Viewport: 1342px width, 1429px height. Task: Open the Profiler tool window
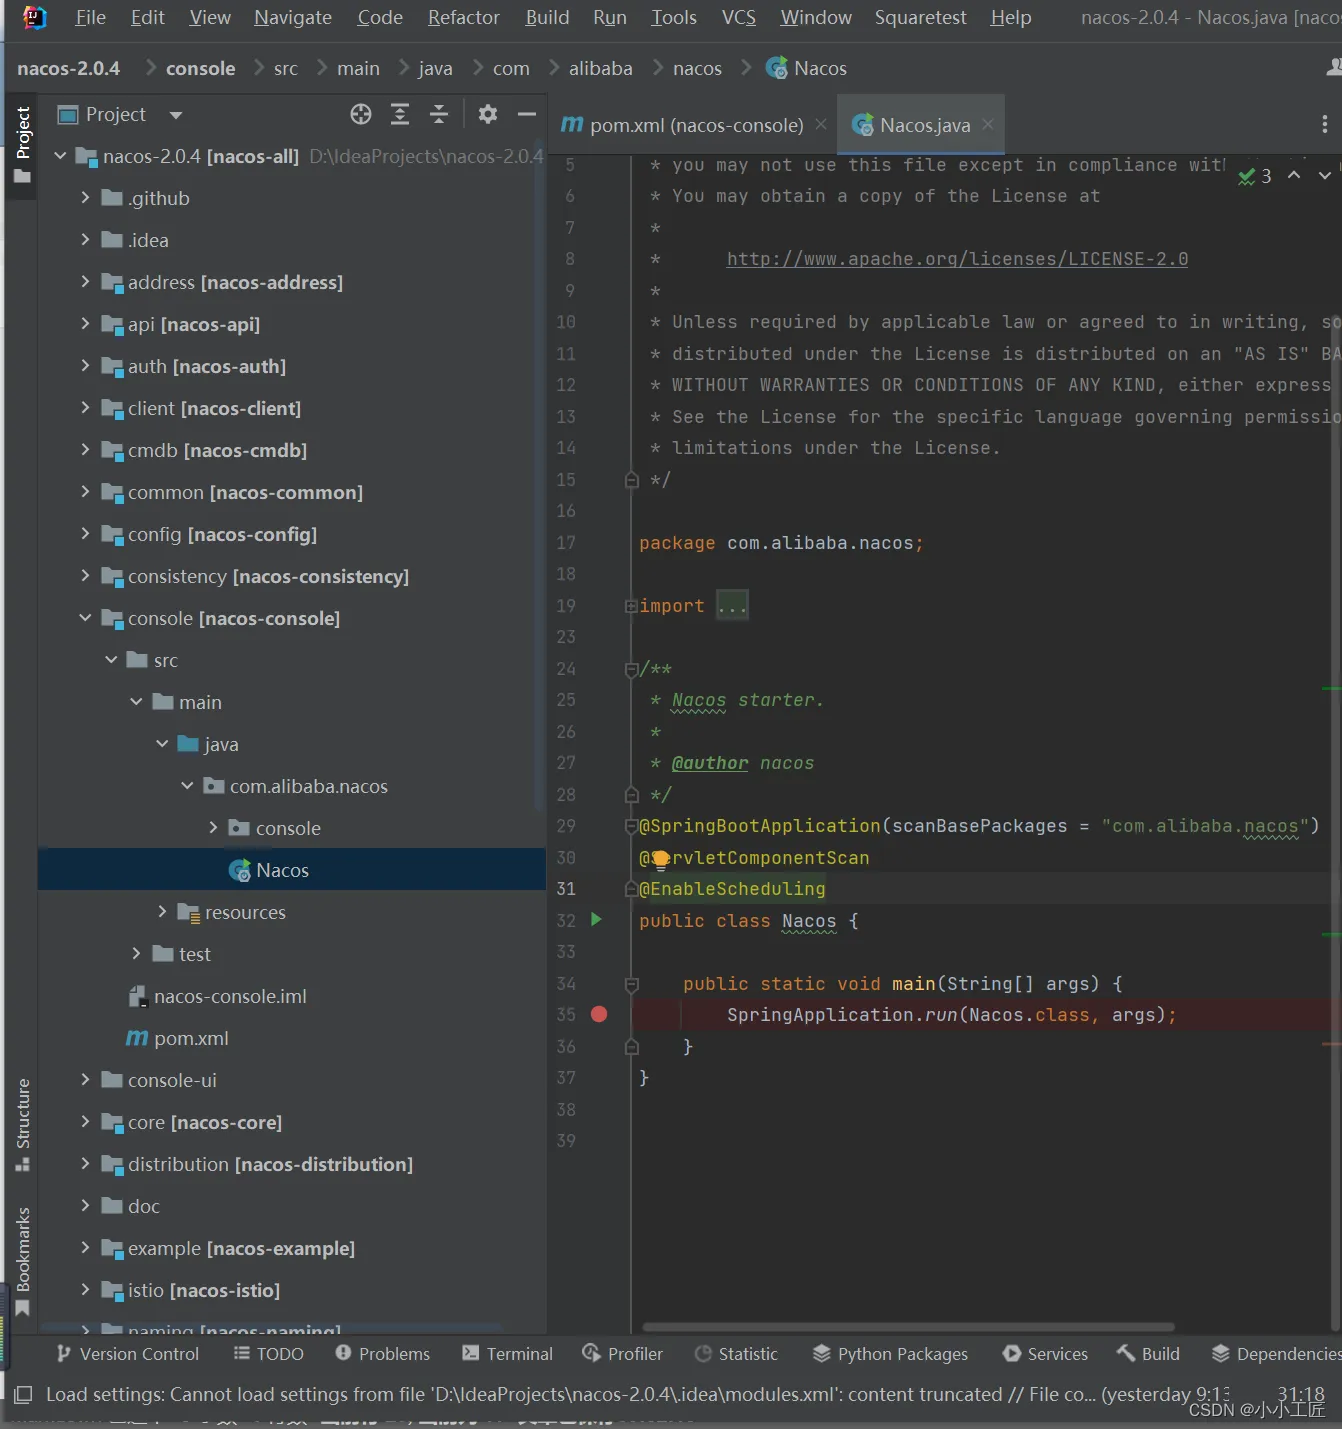622,1353
